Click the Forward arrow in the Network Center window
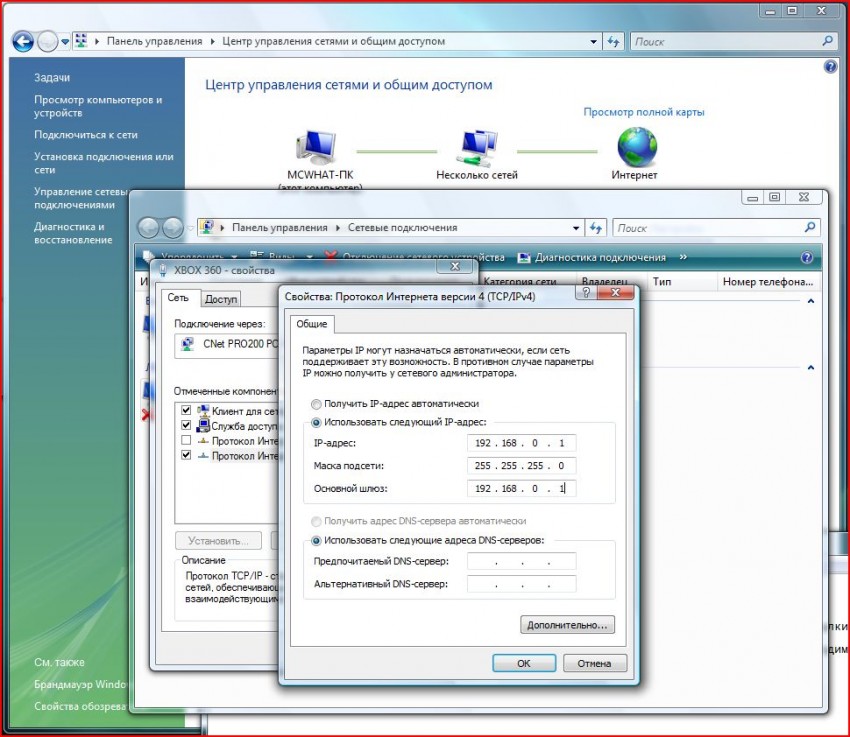Screen dimensions: 850x737 tap(48, 41)
